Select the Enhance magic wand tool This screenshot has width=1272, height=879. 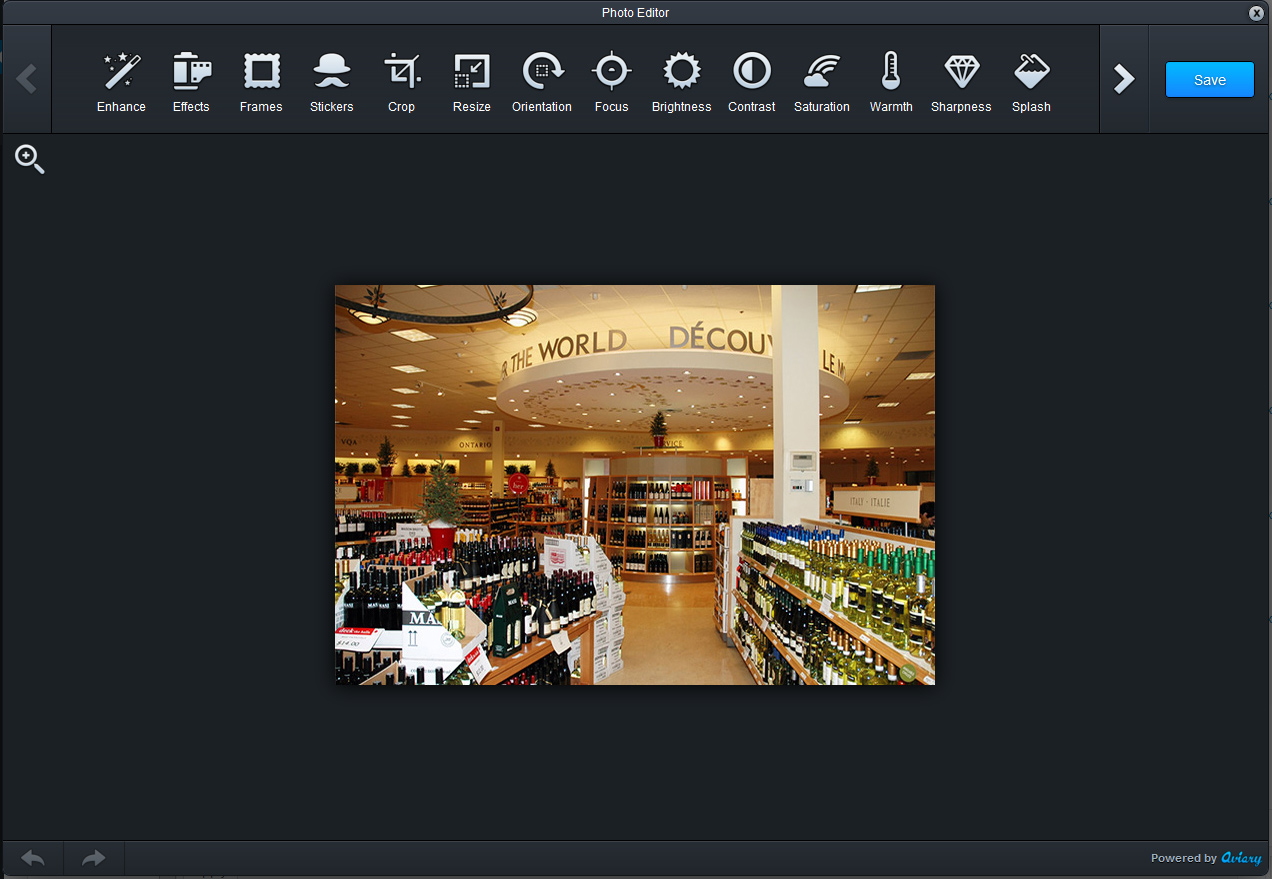(121, 81)
